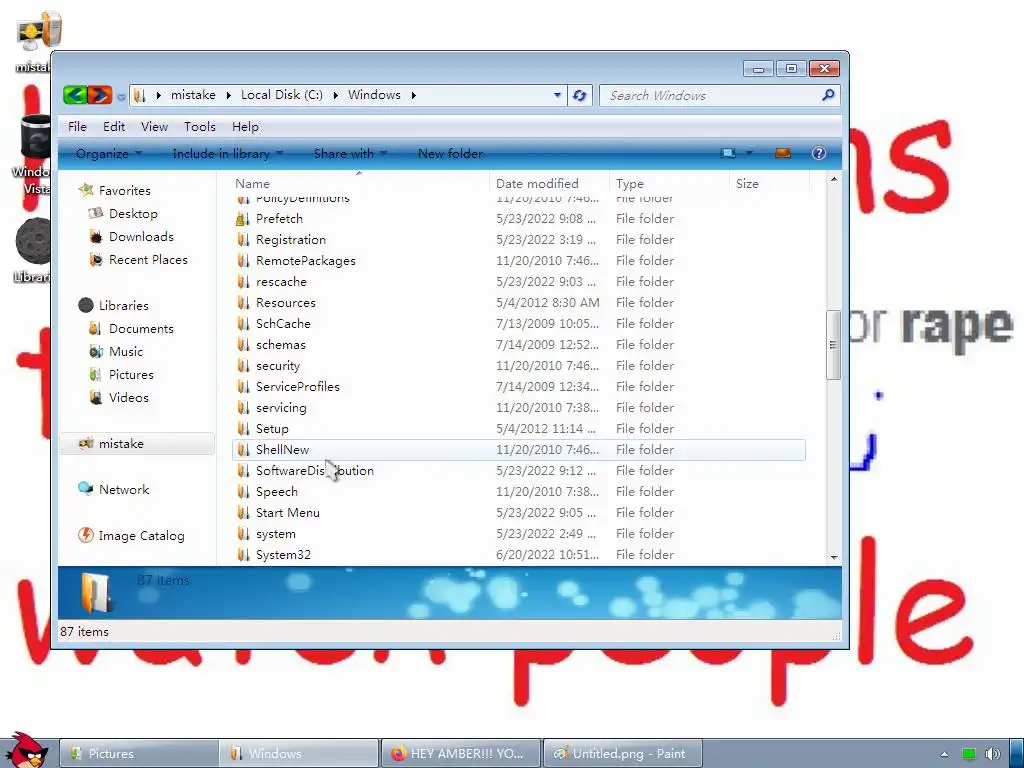Open the address bar history dropdown
Image resolution: width=1024 pixels, height=768 pixels.
click(557, 95)
